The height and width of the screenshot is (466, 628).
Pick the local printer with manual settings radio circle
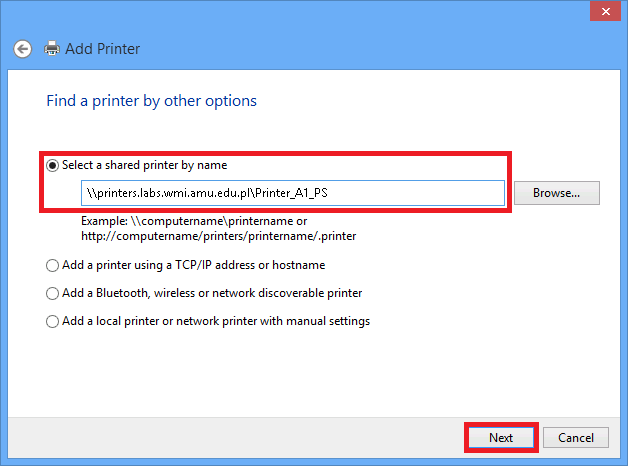click(x=52, y=321)
